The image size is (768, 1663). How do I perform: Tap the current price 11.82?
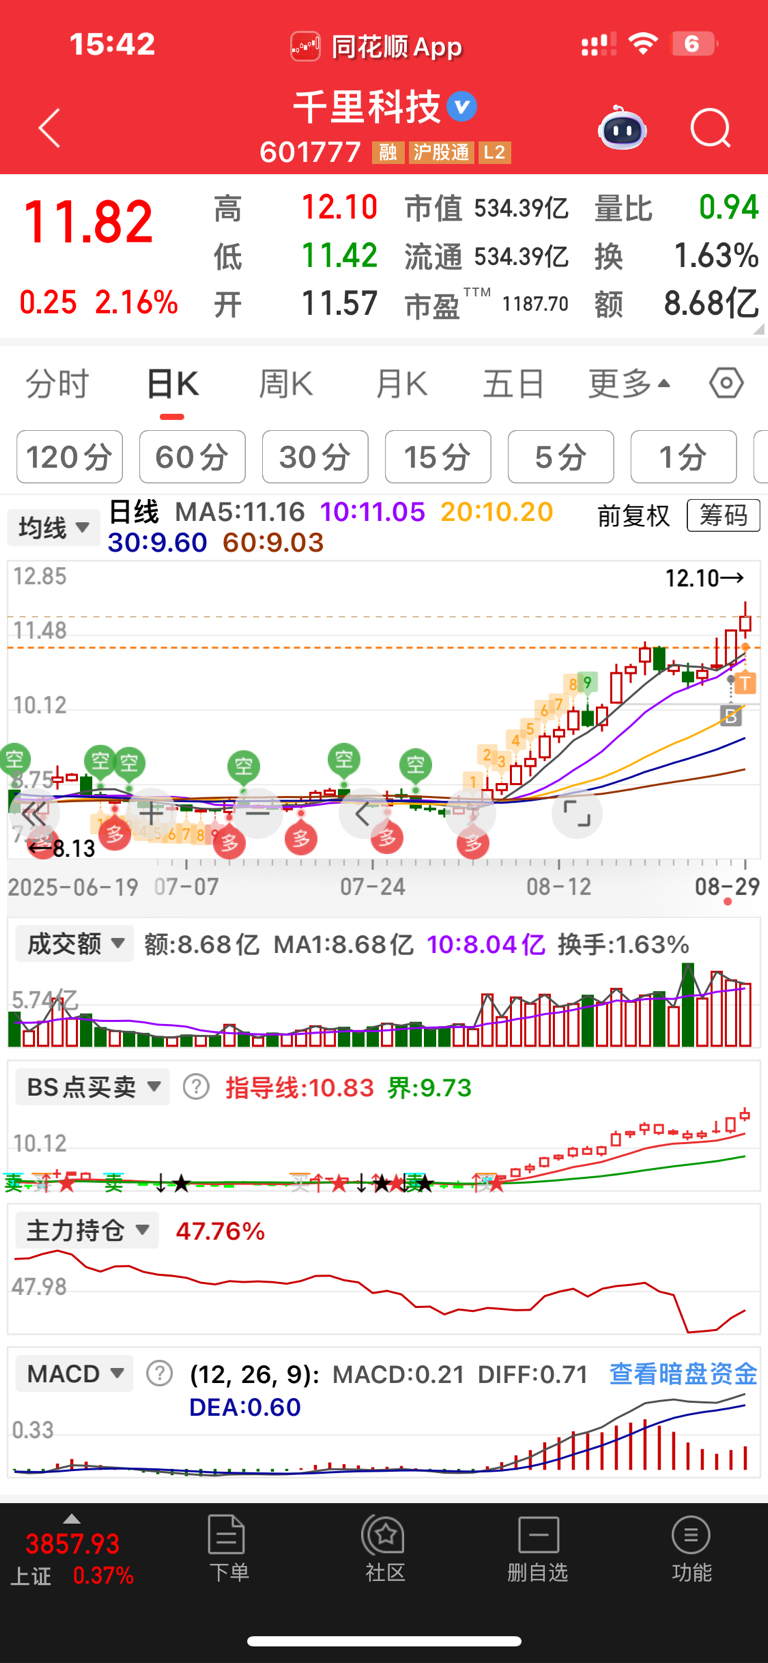(x=88, y=222)
